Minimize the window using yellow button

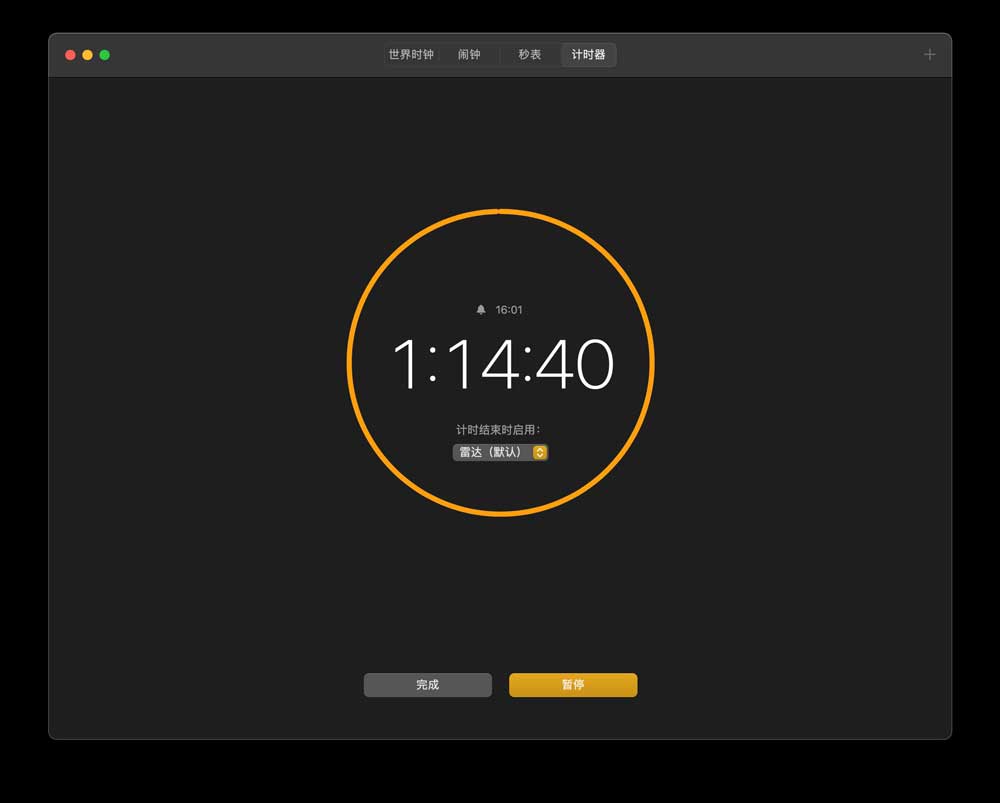tap(87, 55)
